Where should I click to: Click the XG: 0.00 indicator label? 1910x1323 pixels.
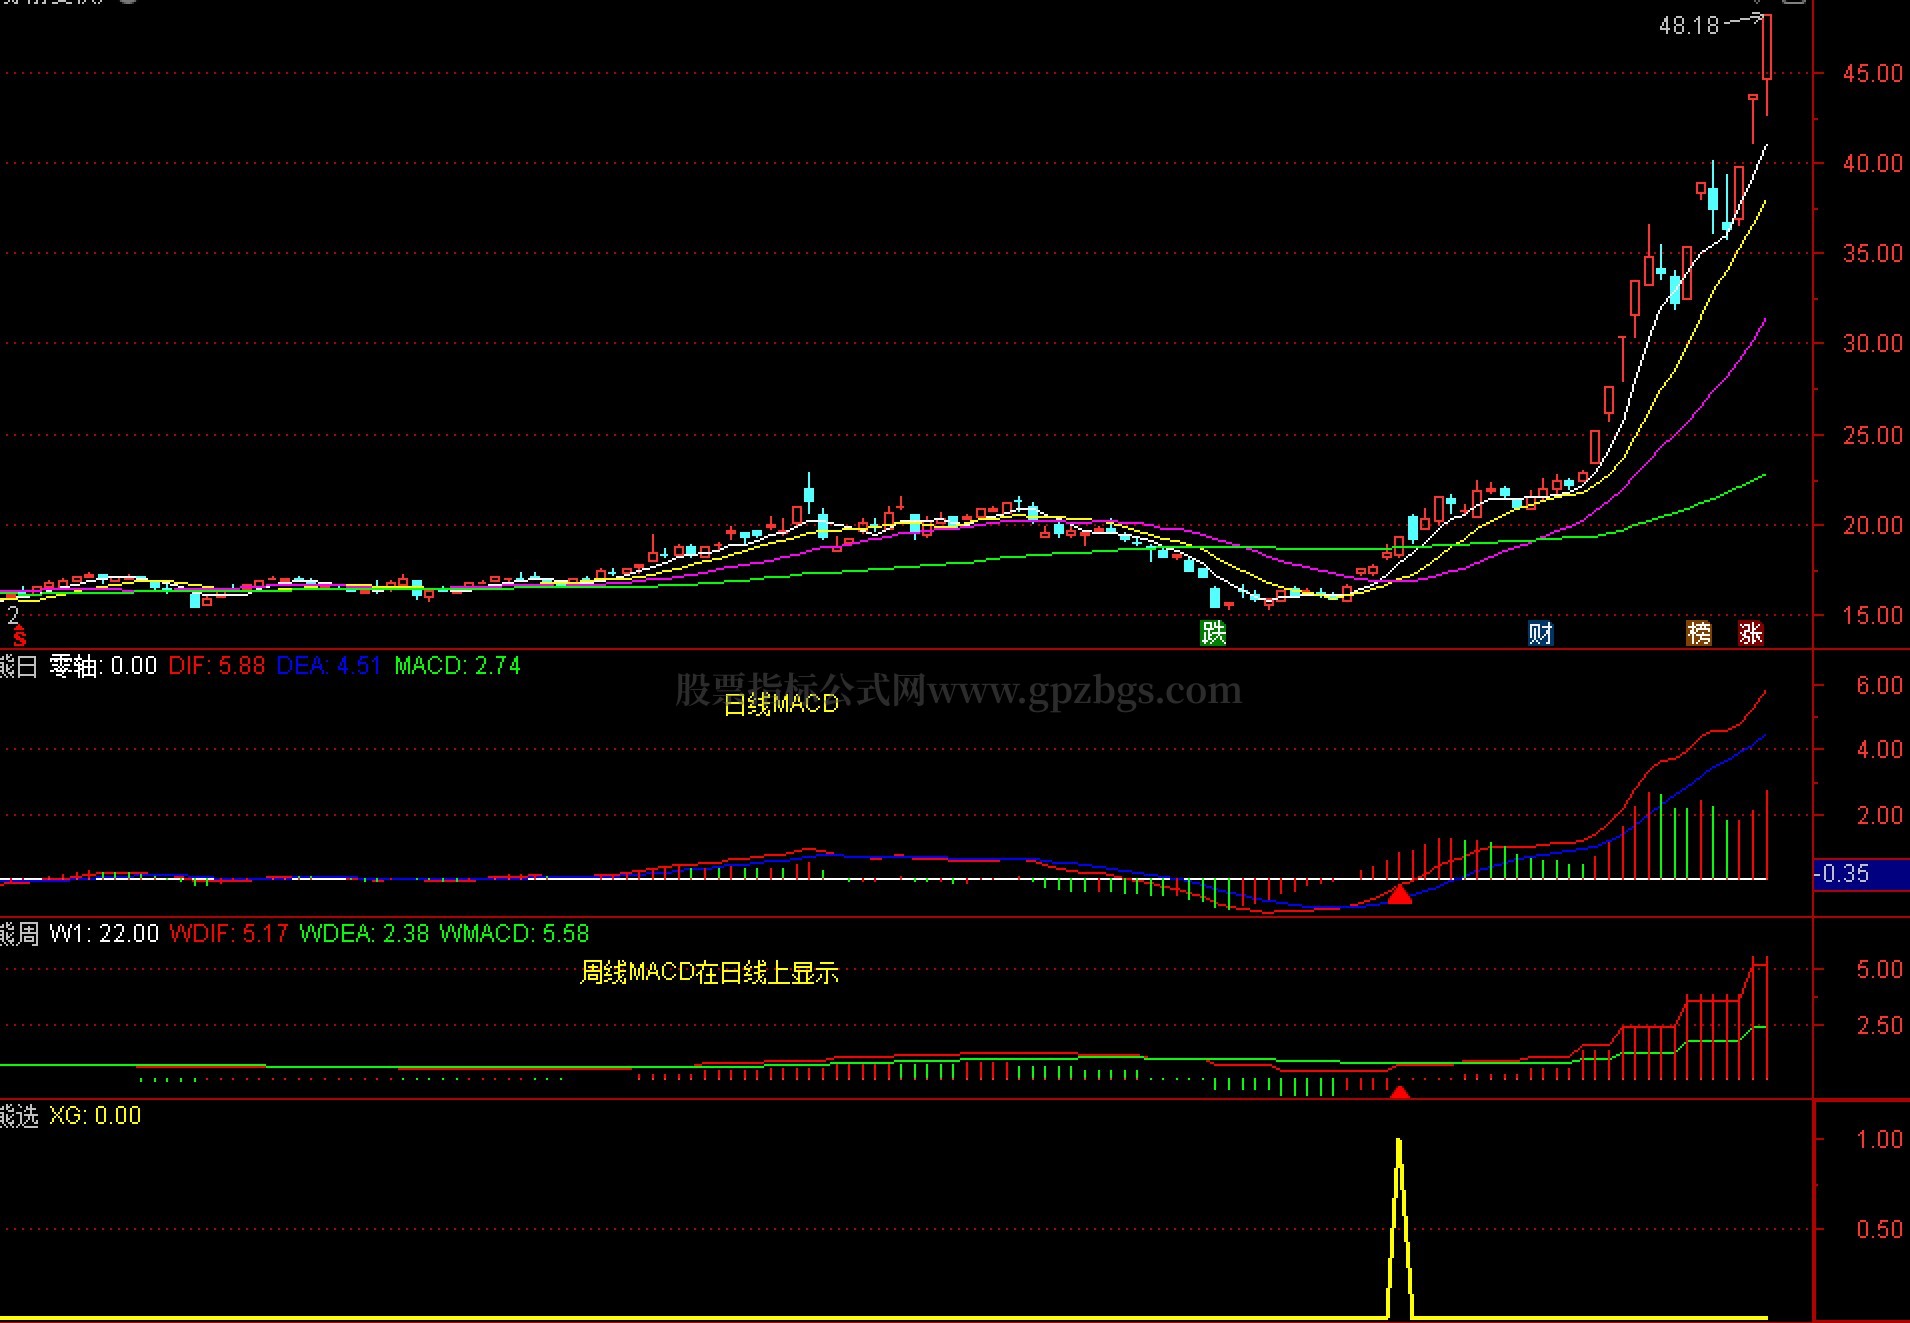(95, 1116)
